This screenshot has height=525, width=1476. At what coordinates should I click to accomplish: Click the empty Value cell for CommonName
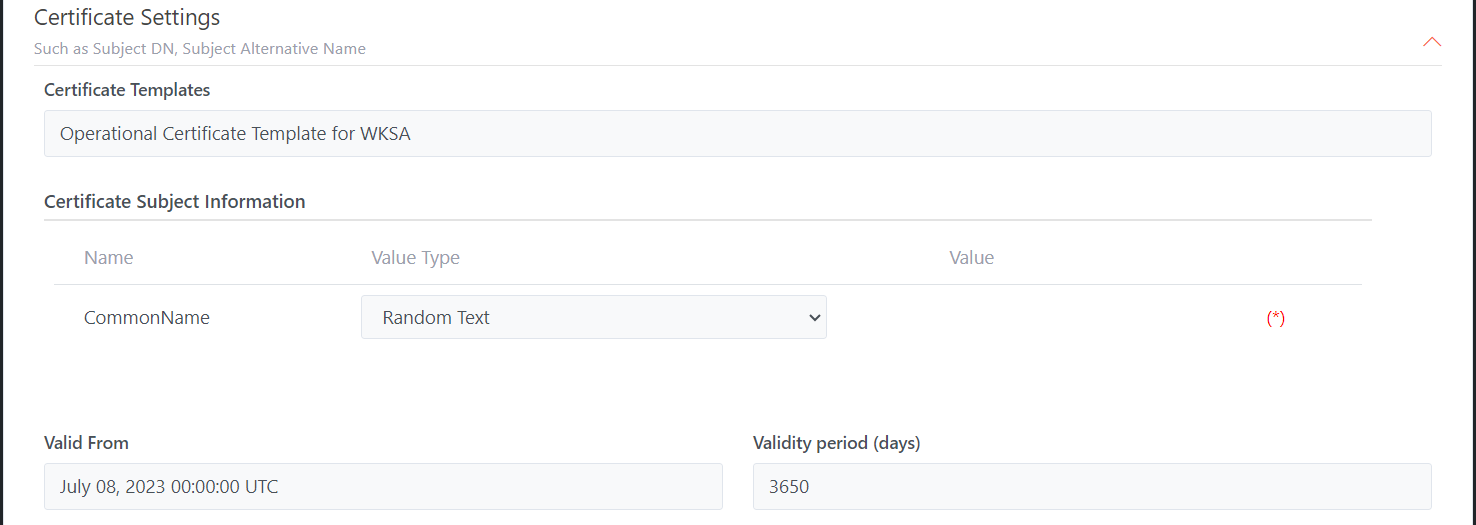(x=1040, y=318)
